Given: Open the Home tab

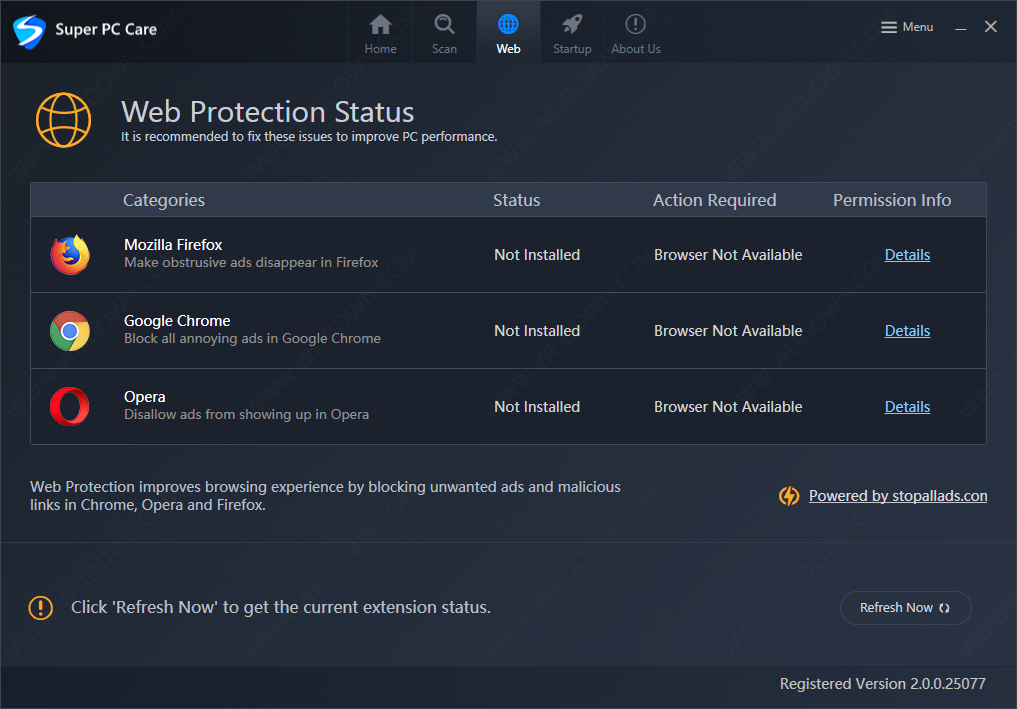Looking at the screenshot, I should (380, 34).
